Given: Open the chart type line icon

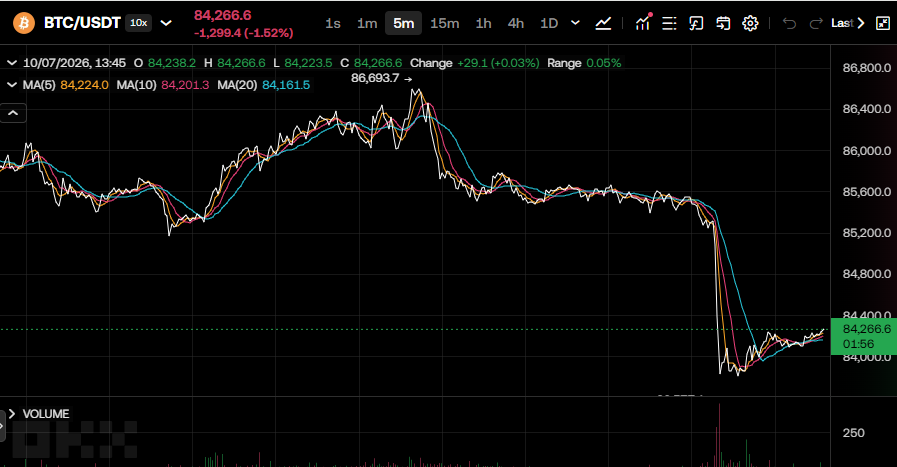Looking at the screenshot, I should (603, 23).
